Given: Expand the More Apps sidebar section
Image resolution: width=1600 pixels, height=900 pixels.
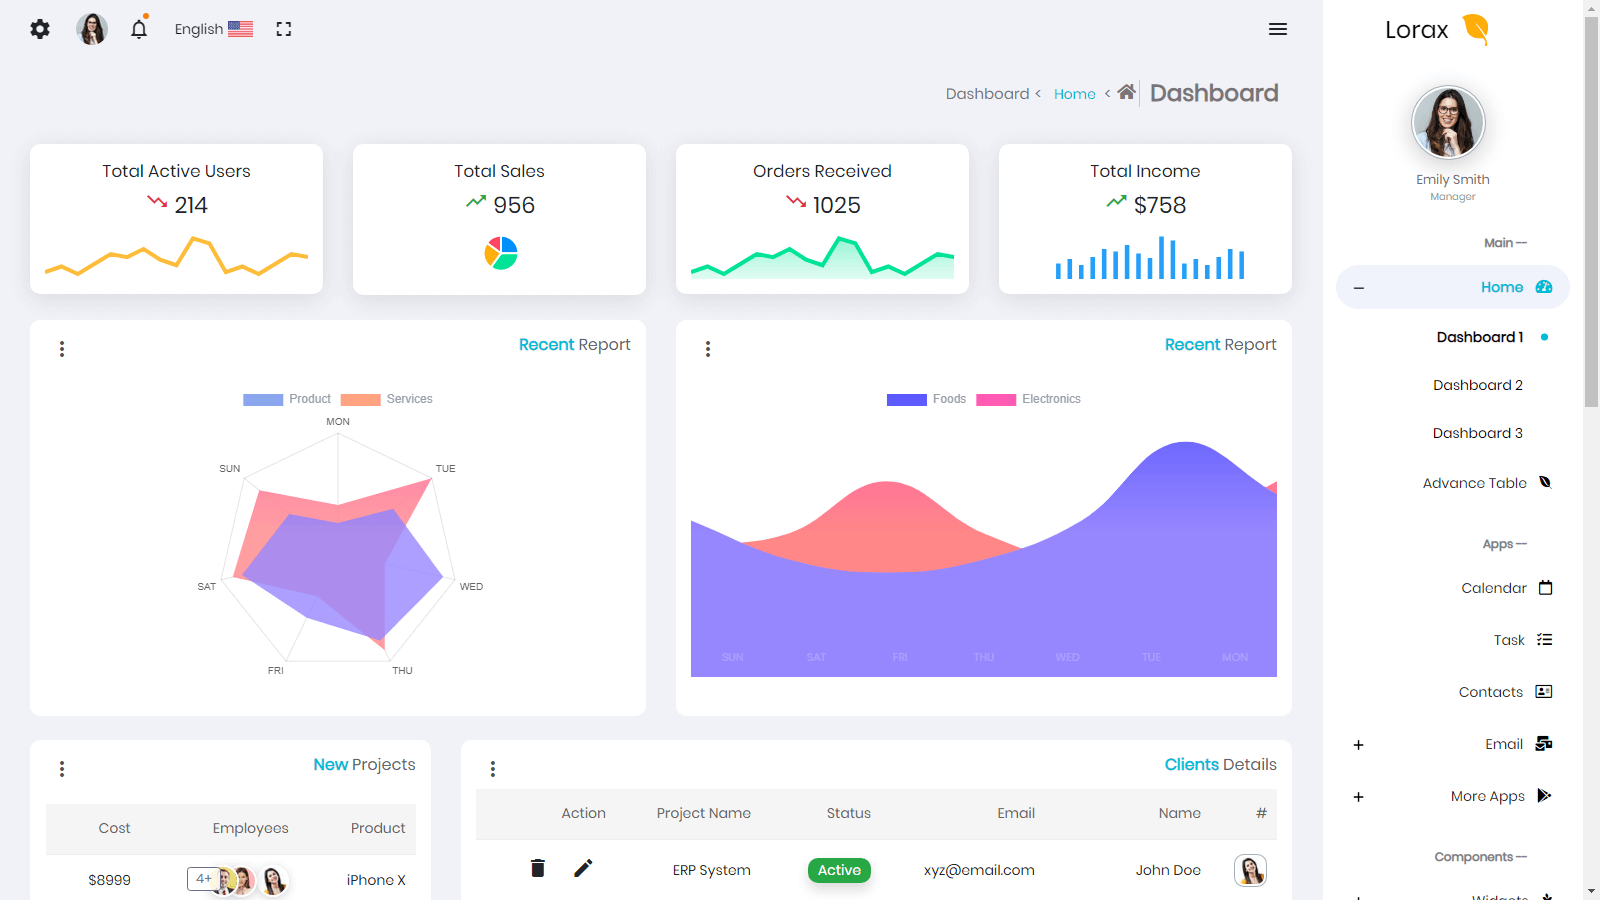Looking at the screenshot, I should click(x=1359, y=797).
